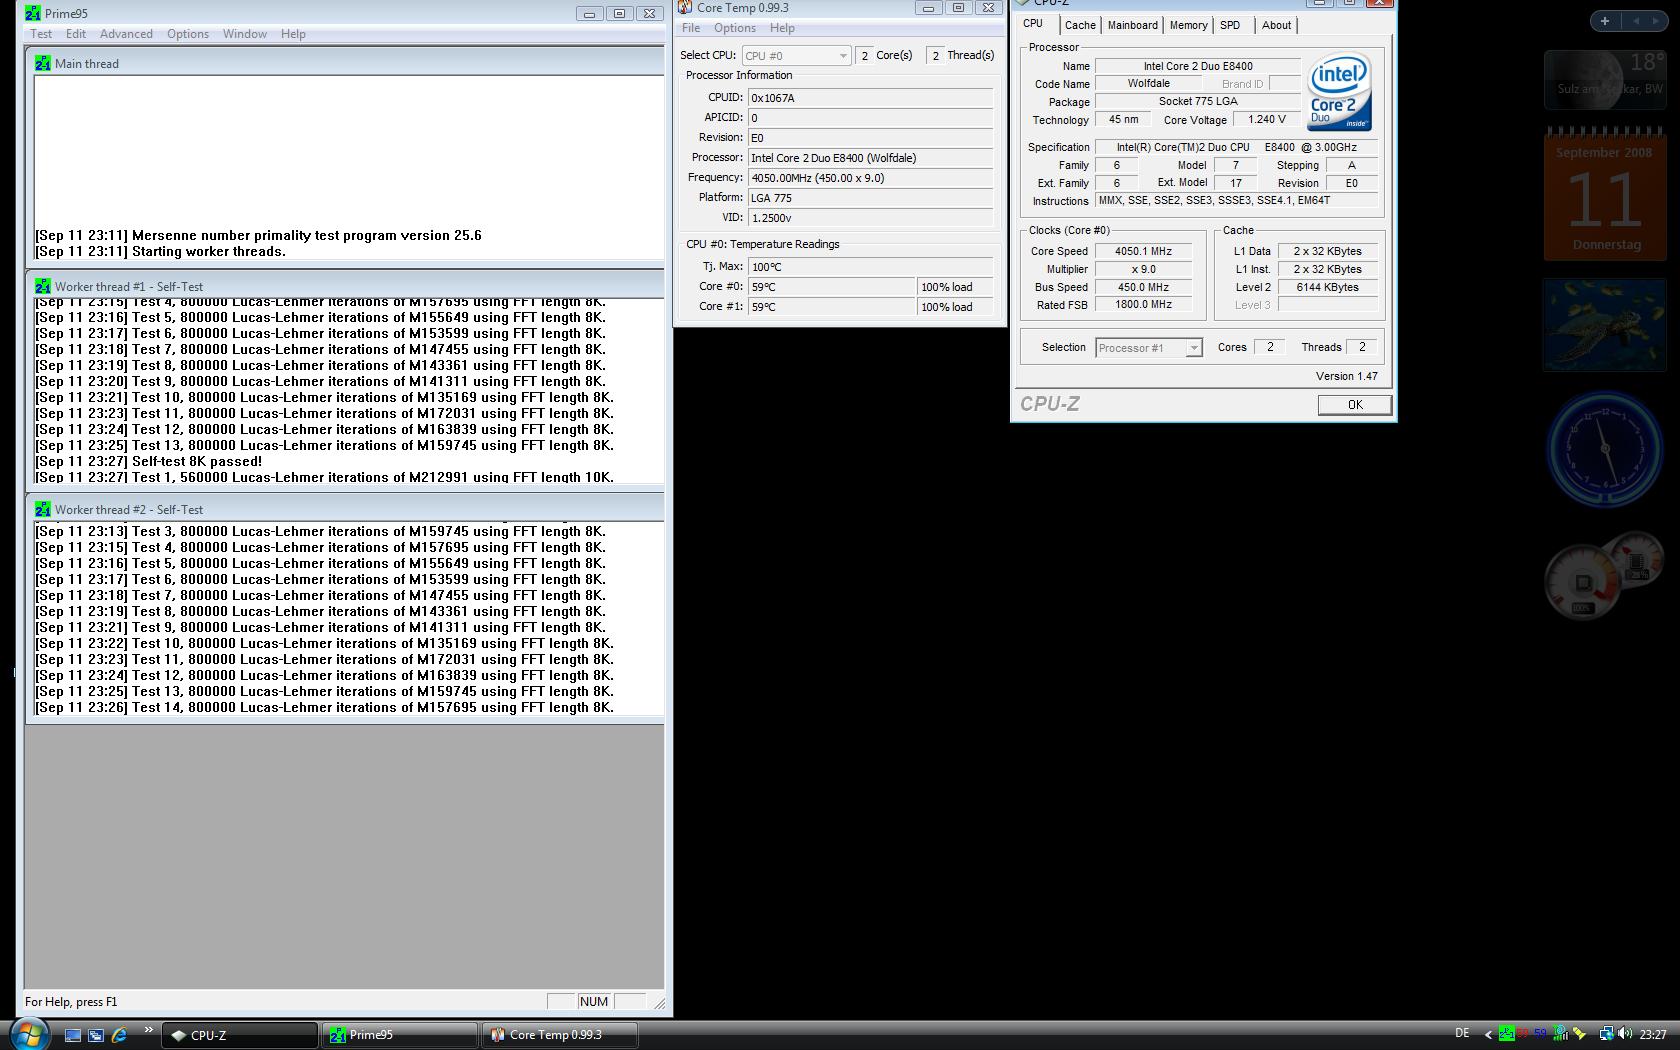Click Intel Core 2 Duo logo

click(1339, 92)
